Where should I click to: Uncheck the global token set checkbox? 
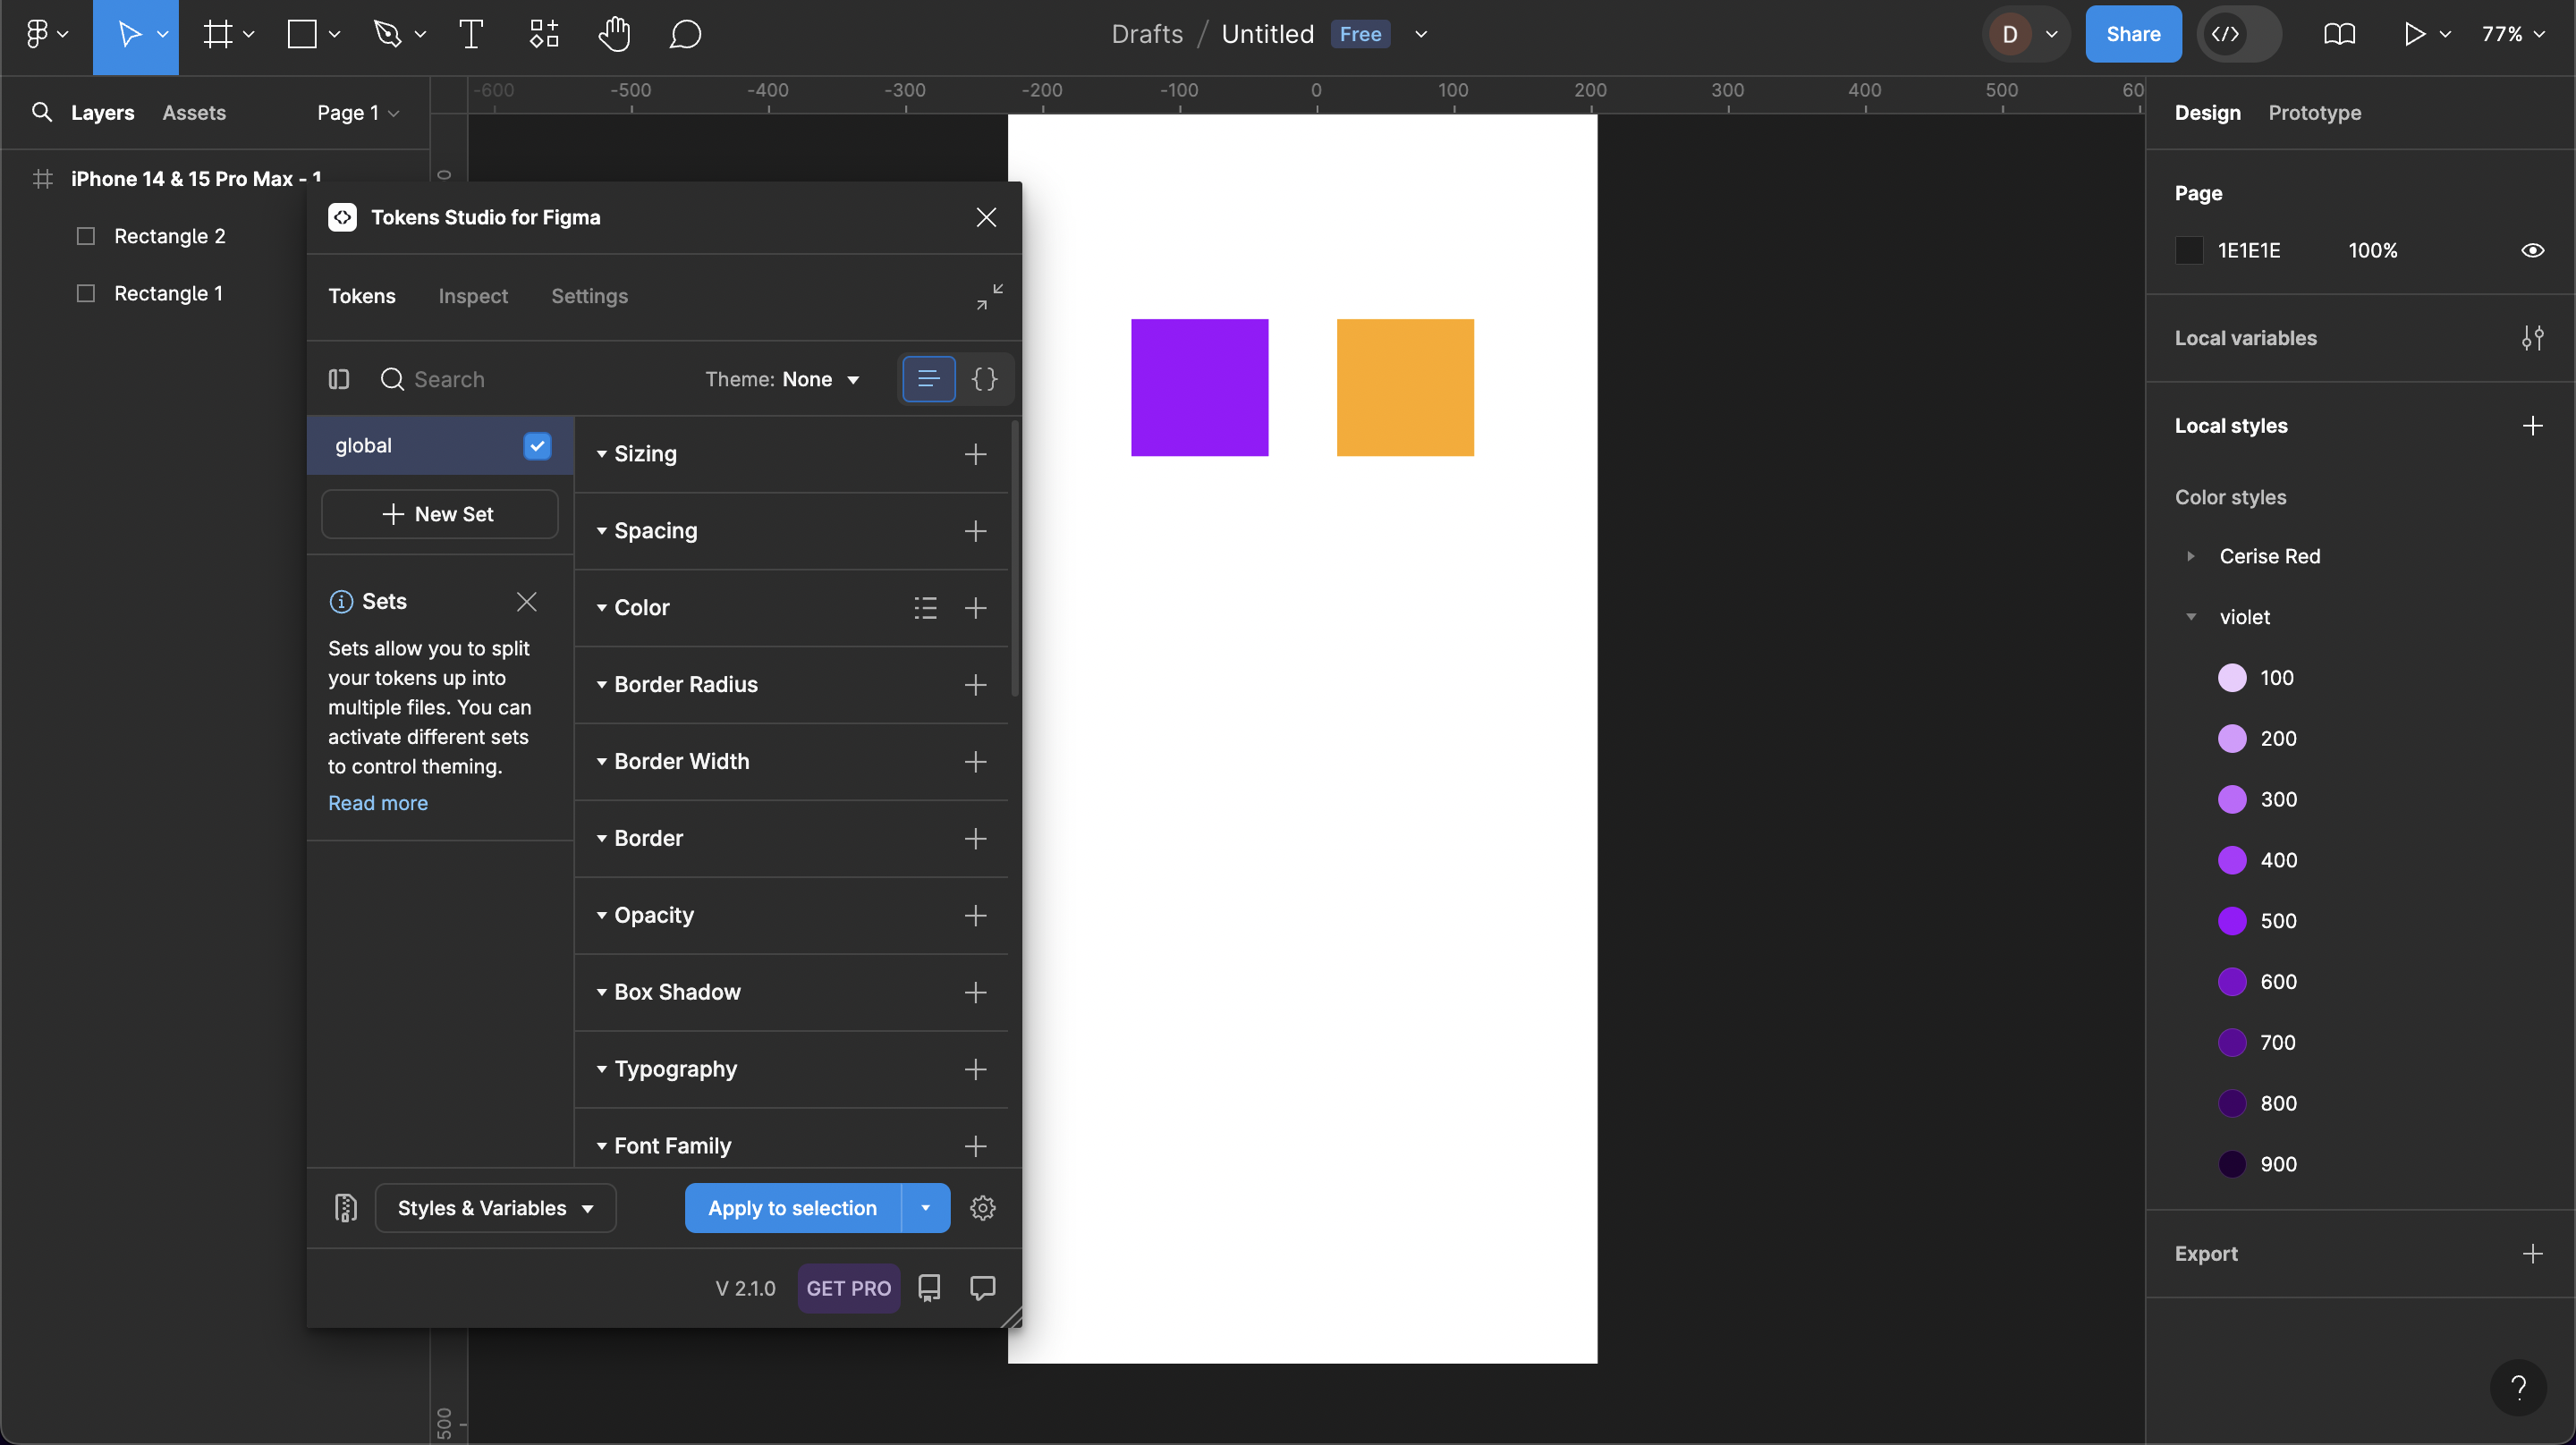click(x=537, y=446)
